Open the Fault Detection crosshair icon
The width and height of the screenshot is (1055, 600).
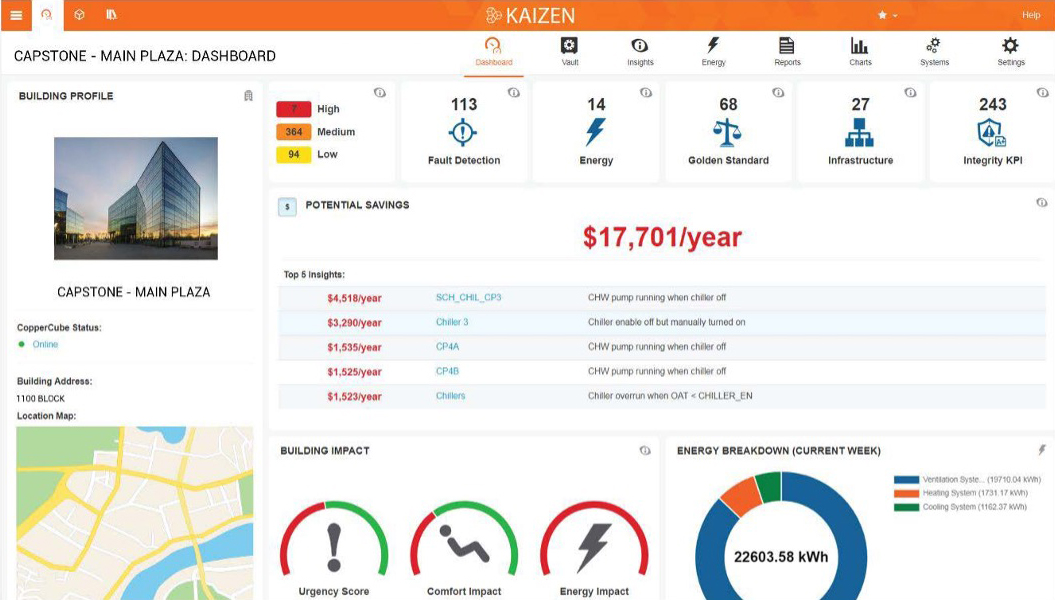click(464, 132)
